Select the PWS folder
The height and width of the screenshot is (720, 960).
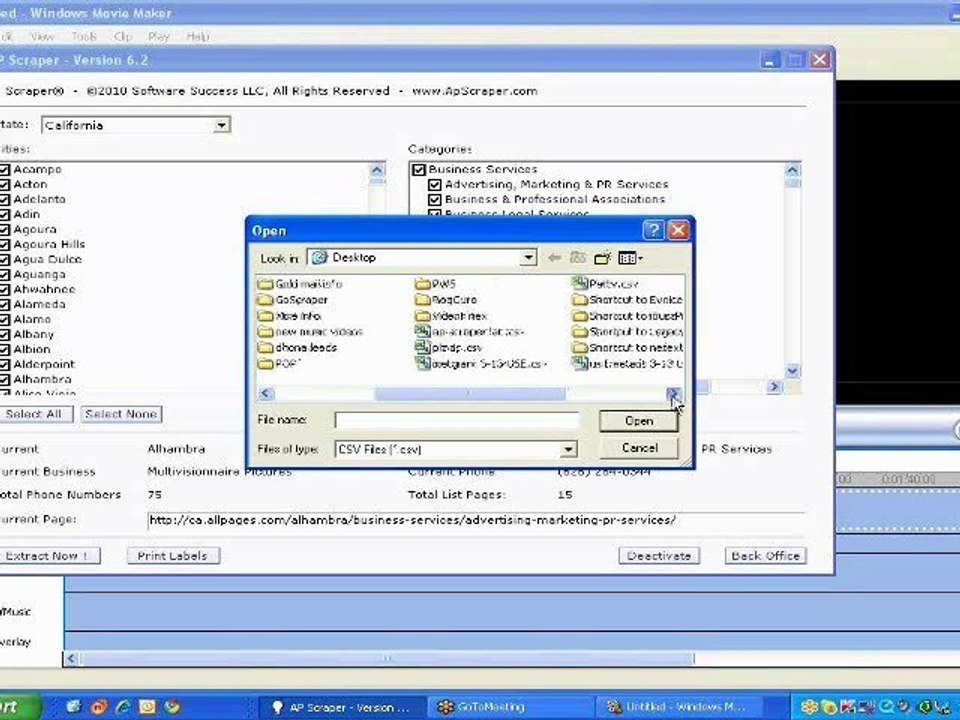[435, 284]
